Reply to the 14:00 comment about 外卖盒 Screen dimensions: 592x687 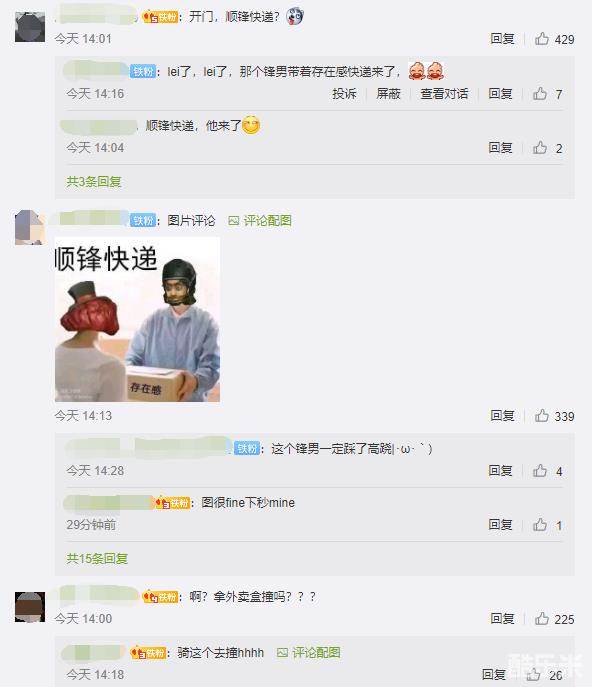click(x=502, y=619)
